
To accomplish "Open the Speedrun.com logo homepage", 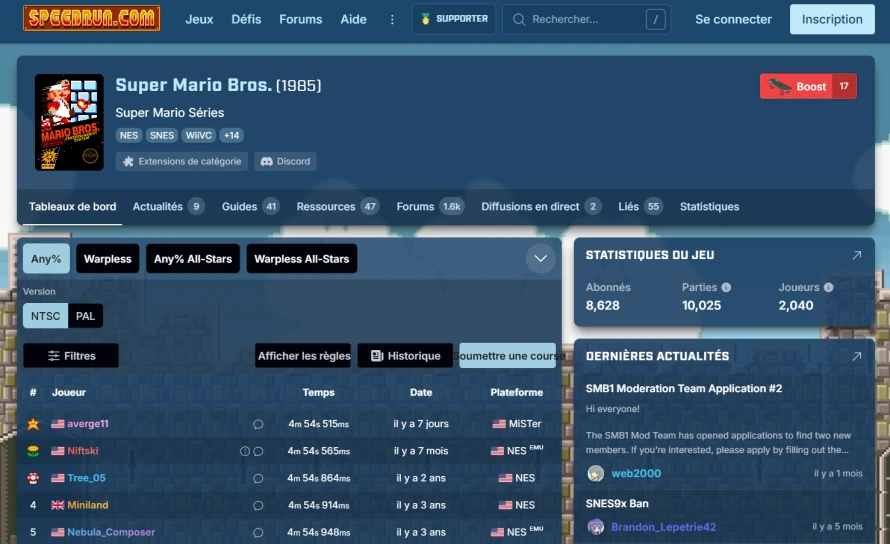I will (91, 18).
